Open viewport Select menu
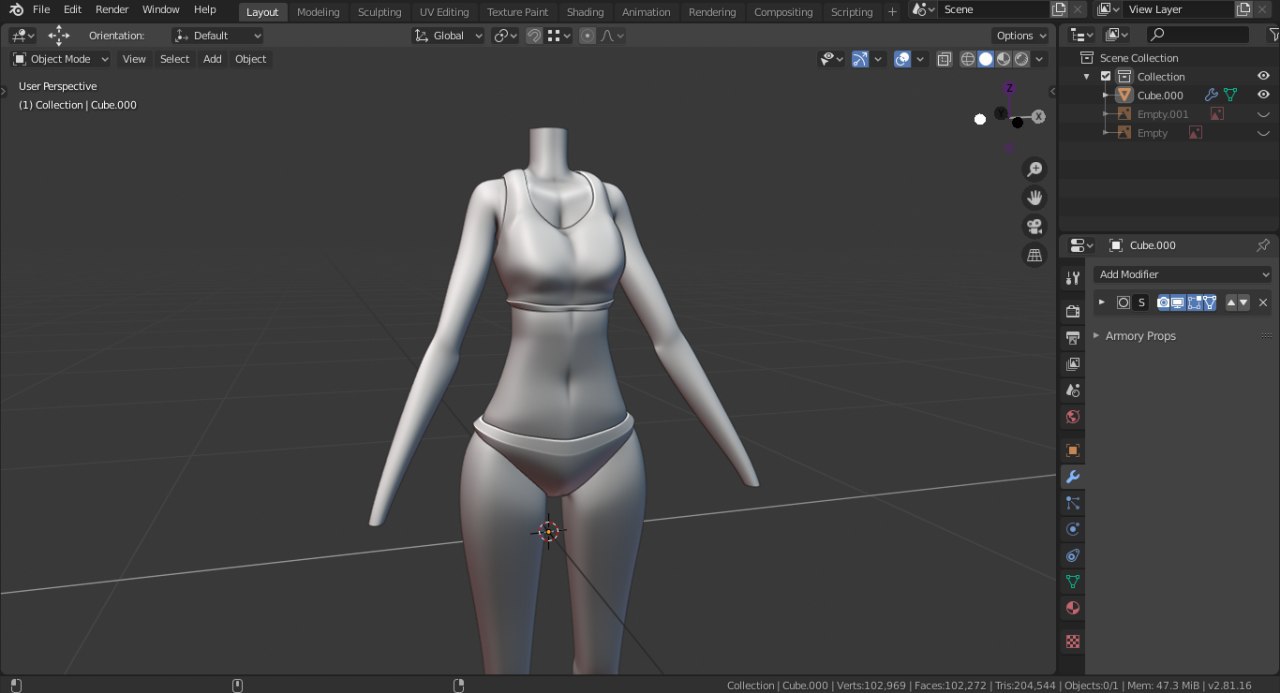 coord(175,59)
